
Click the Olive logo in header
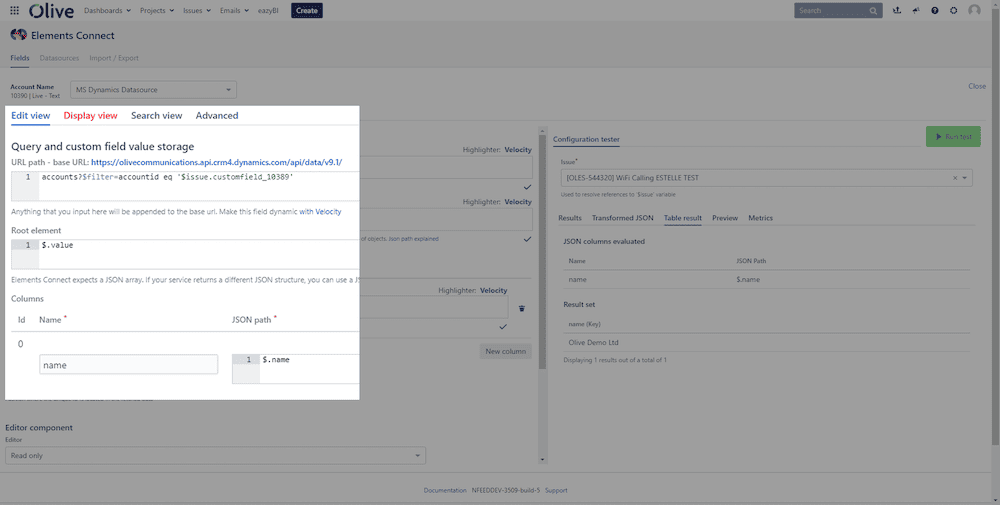52,11
